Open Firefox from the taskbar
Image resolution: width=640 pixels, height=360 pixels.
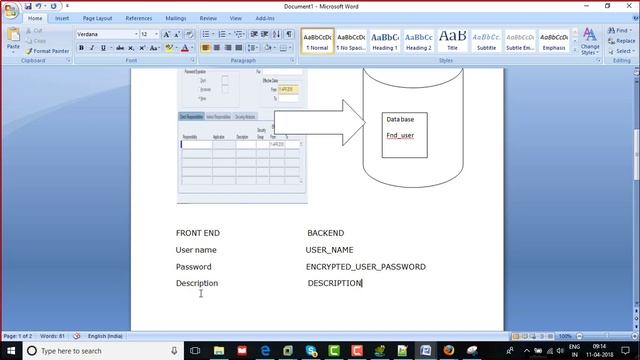pos(449,351)
